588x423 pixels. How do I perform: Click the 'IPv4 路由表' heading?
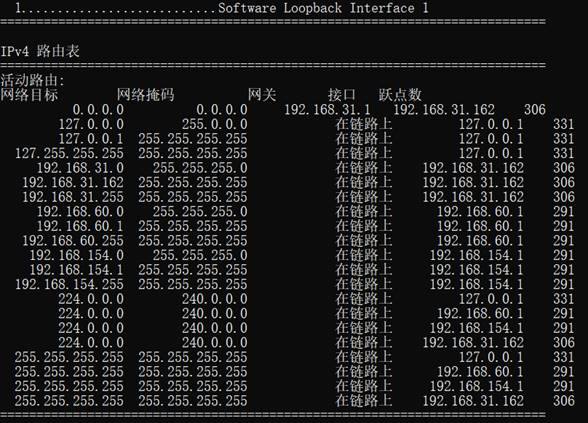pos(40,51)
